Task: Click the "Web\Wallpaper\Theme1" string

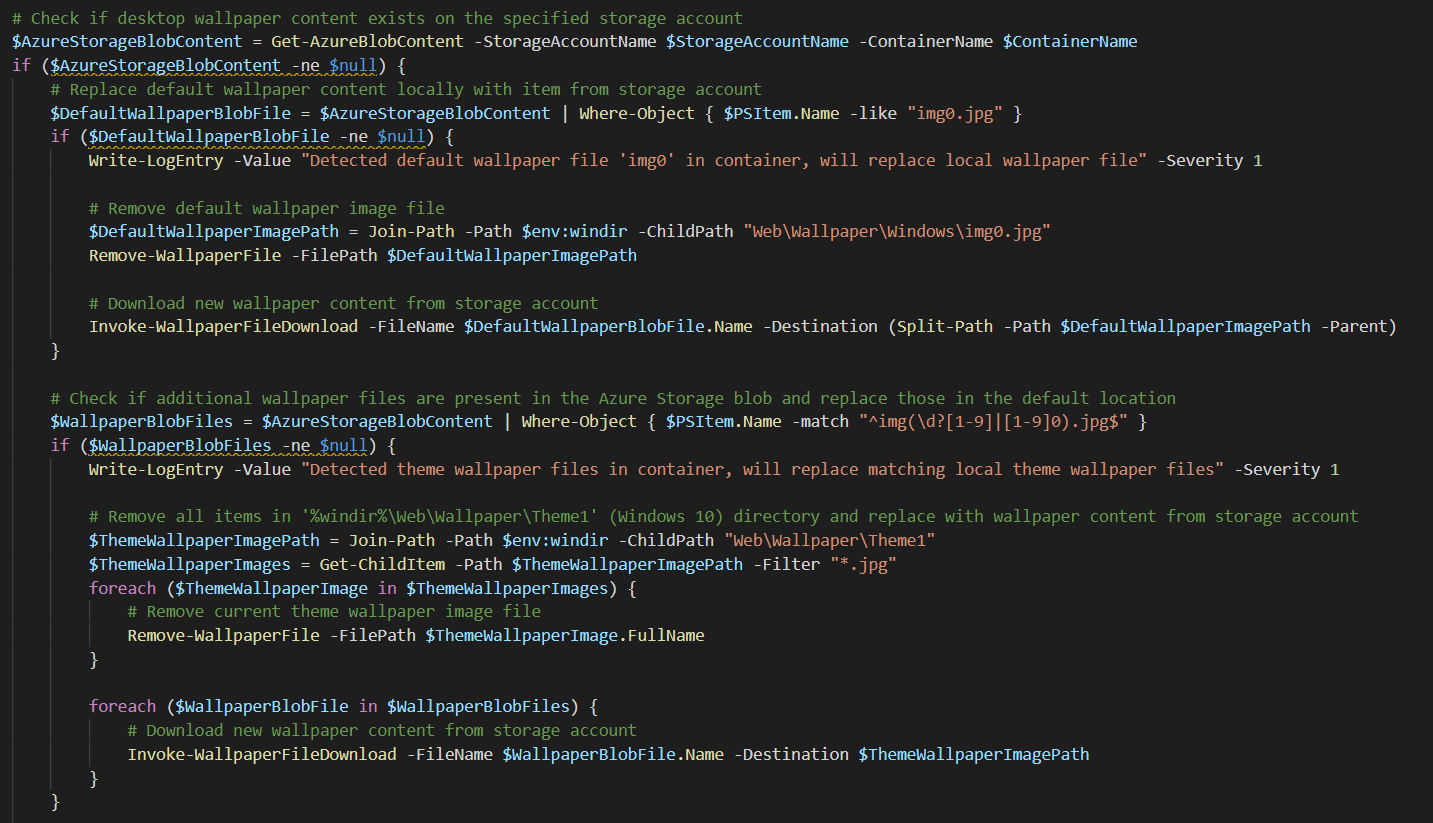Action: (x=829, y=540)
